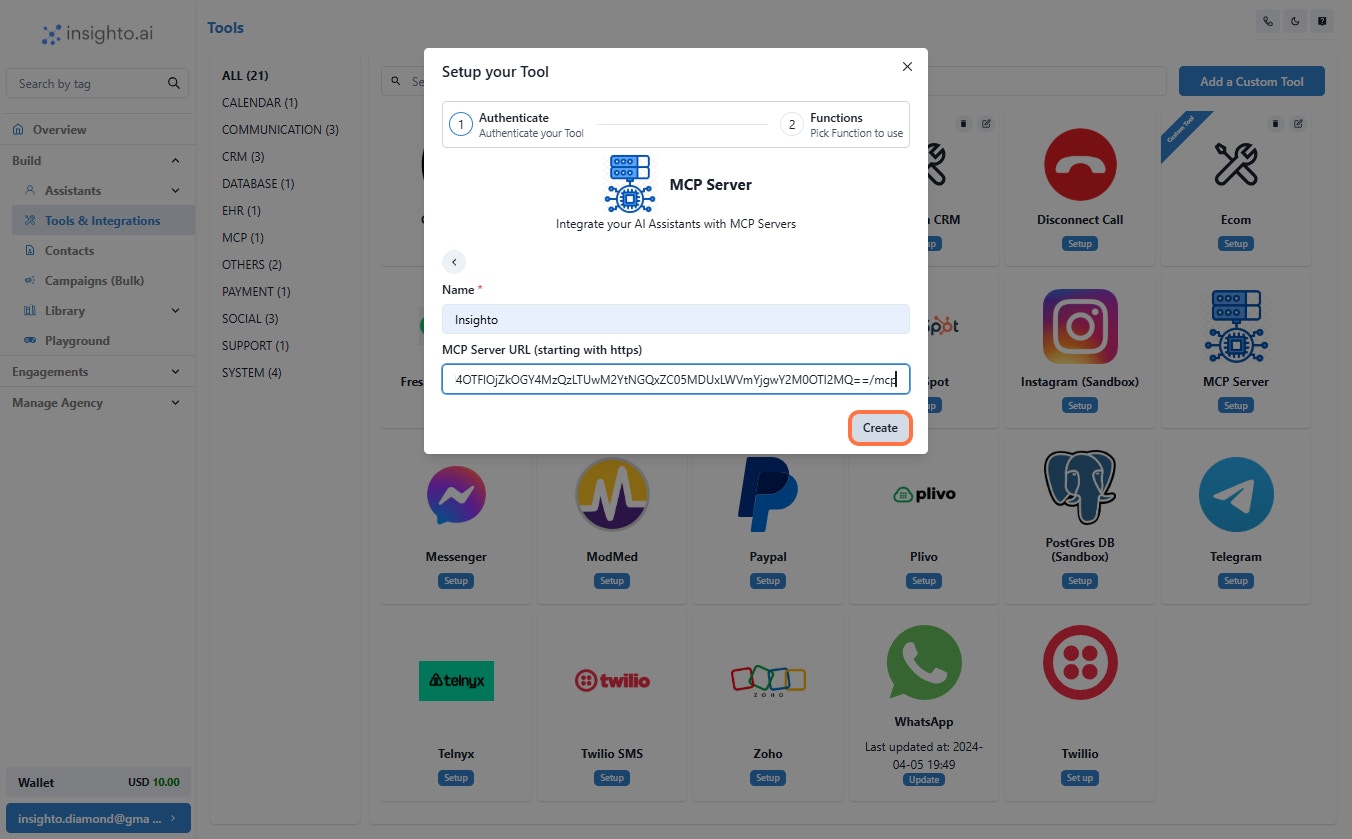Click the Zoho logo
The width and height of the screenshot is (1352, 839).
(768, 680)
